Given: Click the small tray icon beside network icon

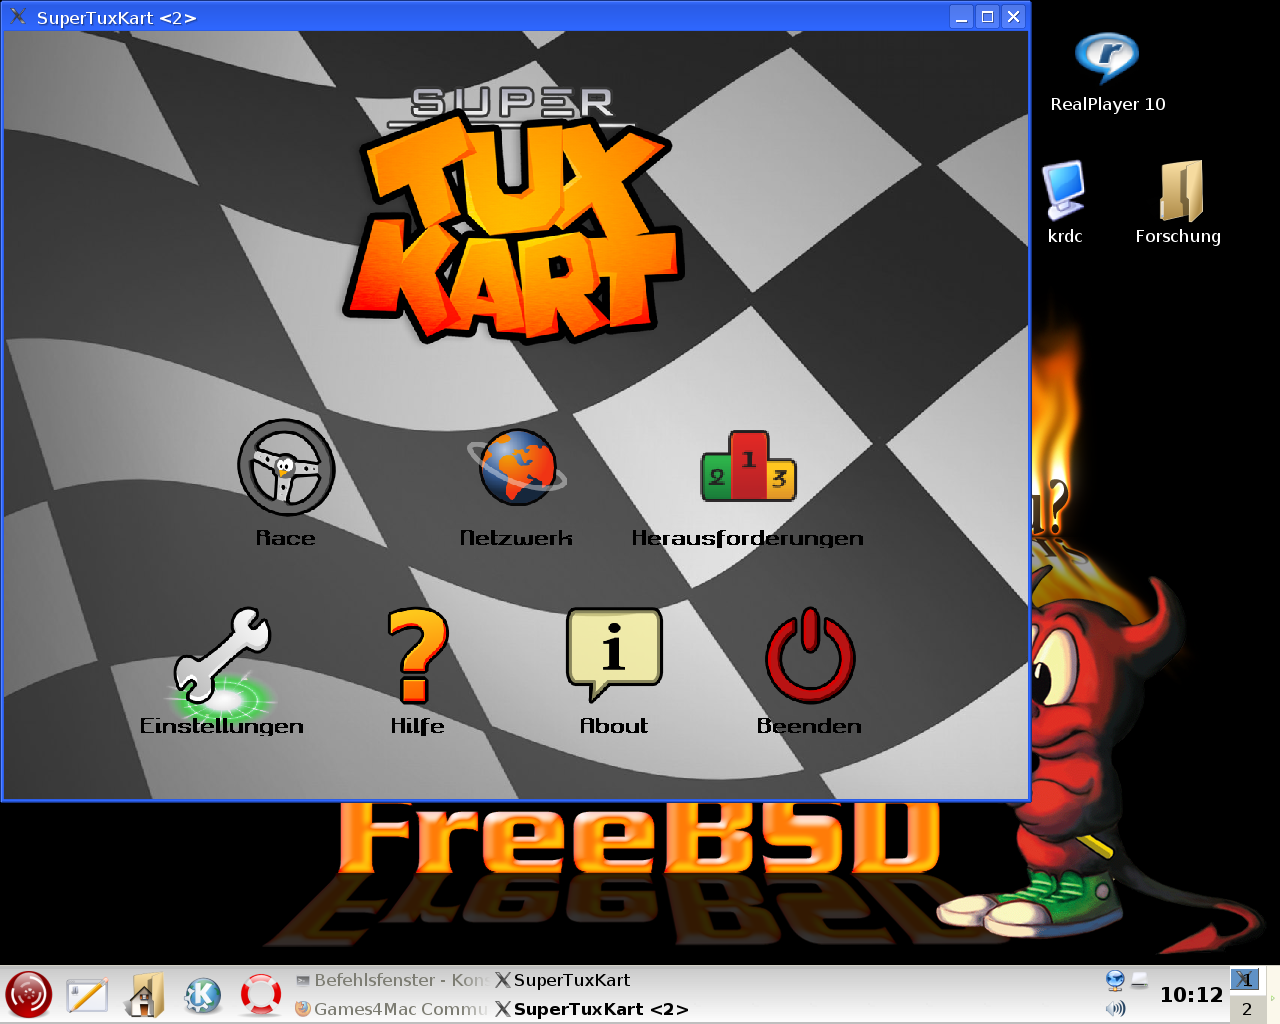Looking at the screenshot, I should (x=1139, y=980).
